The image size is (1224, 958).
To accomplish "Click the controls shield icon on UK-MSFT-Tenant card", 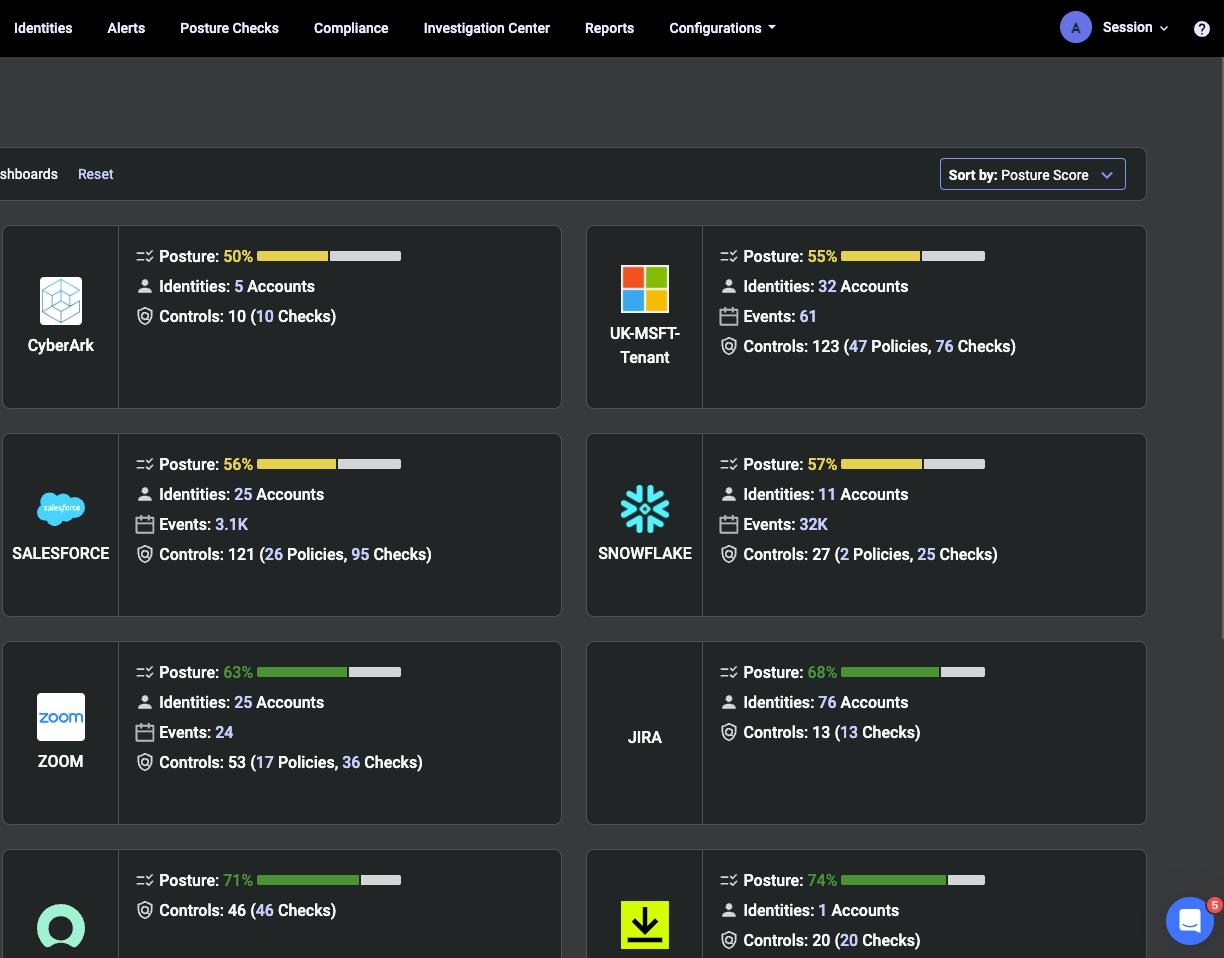I will tap(729, 346).
